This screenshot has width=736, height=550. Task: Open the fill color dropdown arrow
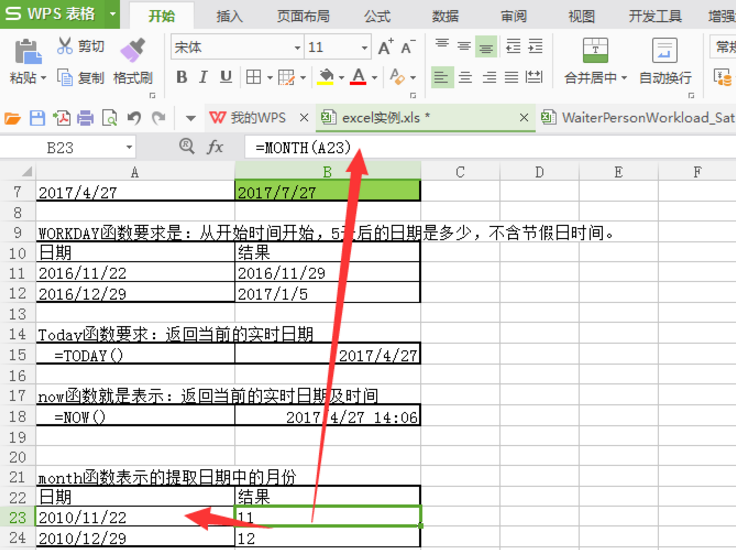341,77
